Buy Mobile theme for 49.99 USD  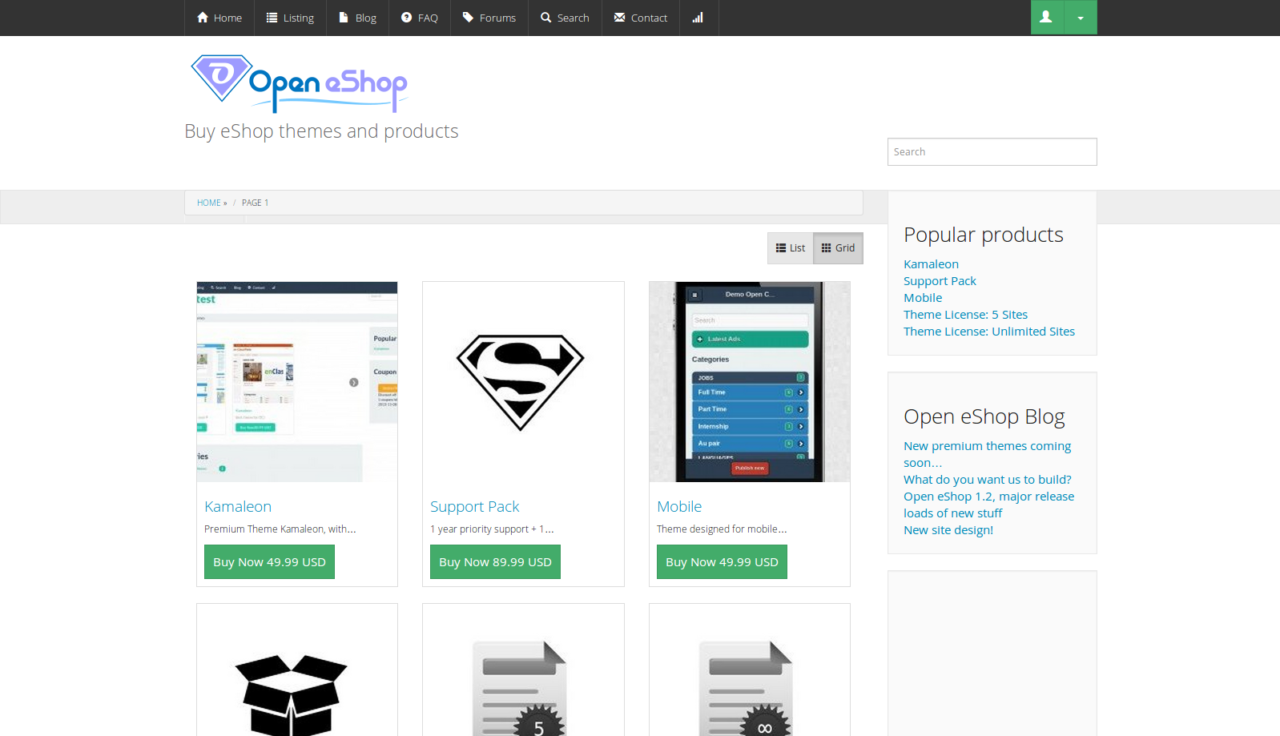pos(722,562)
